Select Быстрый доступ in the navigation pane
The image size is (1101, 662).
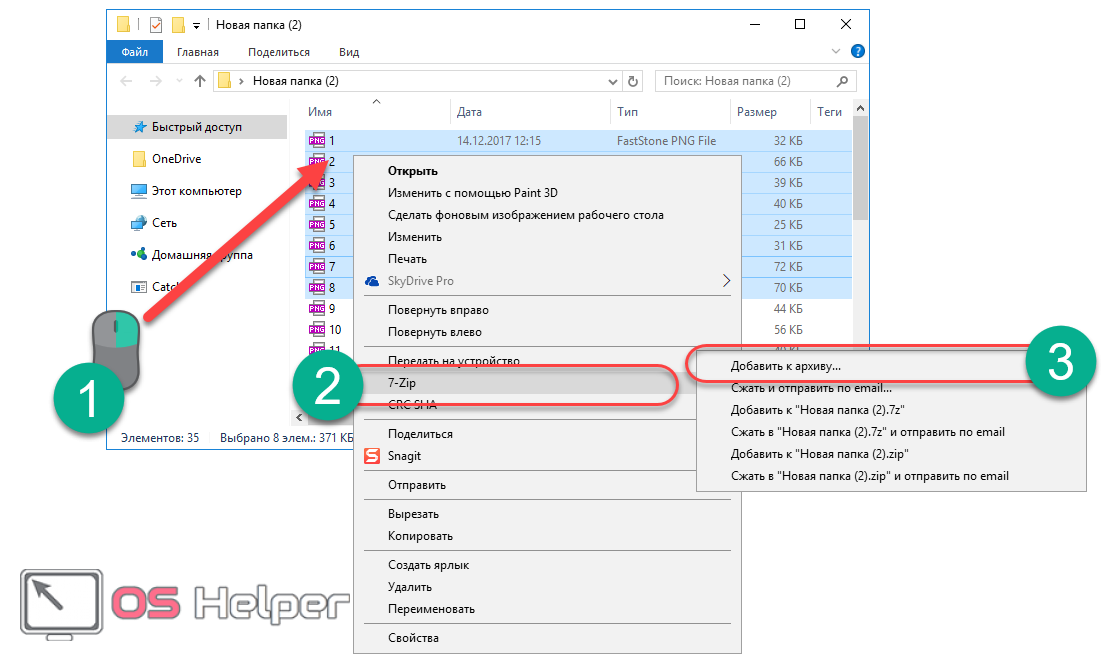coord(197,127)
